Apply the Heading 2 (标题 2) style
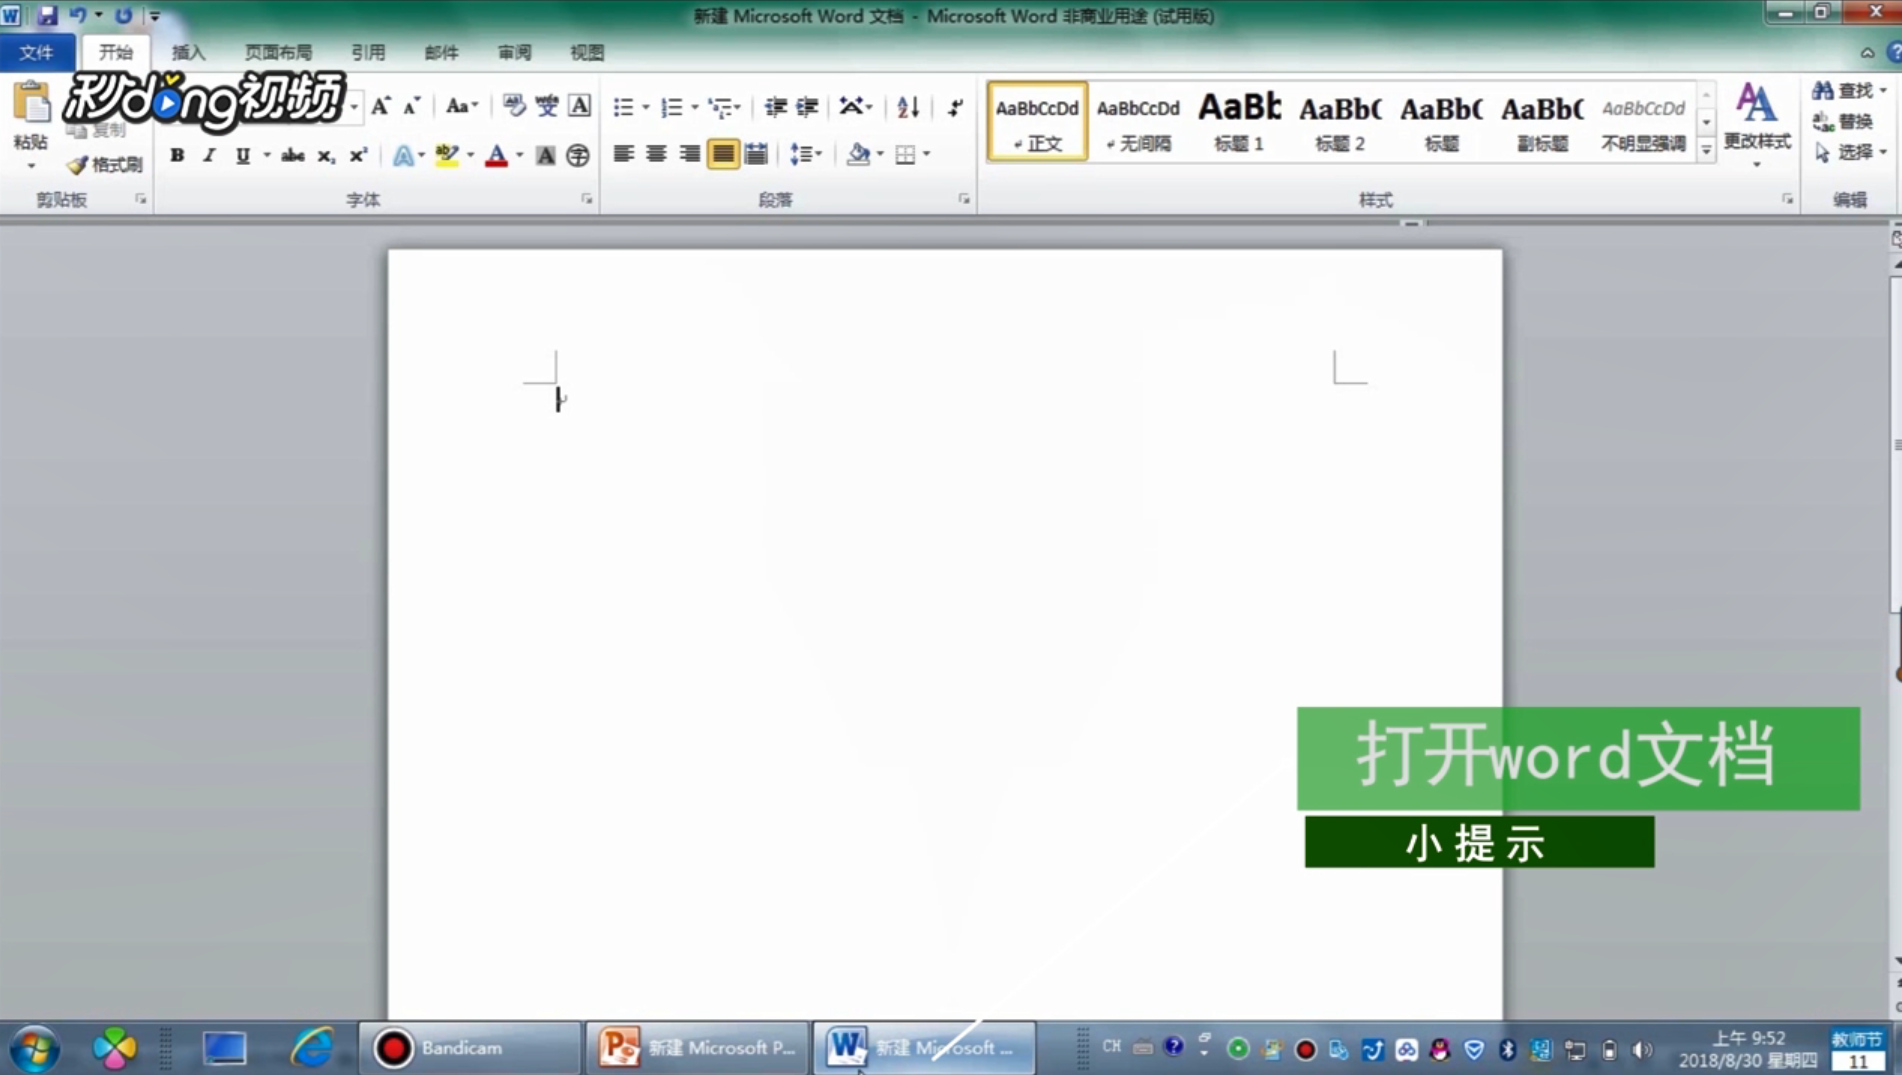 pyautogui.click(x=1340, y=121)
